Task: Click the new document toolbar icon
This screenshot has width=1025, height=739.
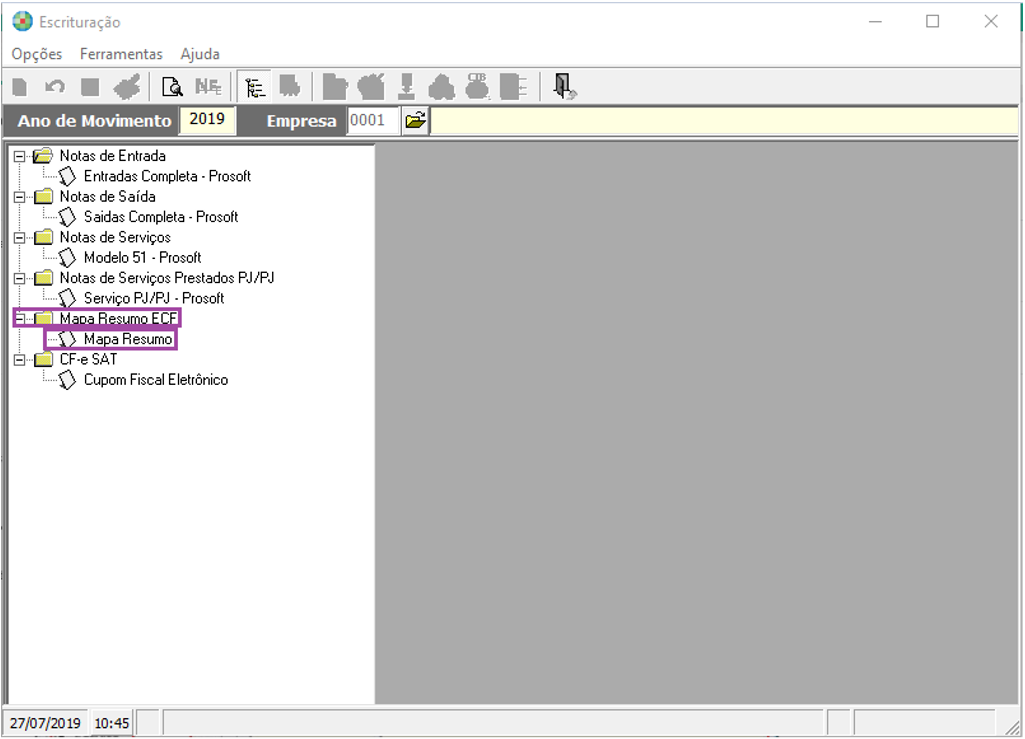Action: pos(20,87)
